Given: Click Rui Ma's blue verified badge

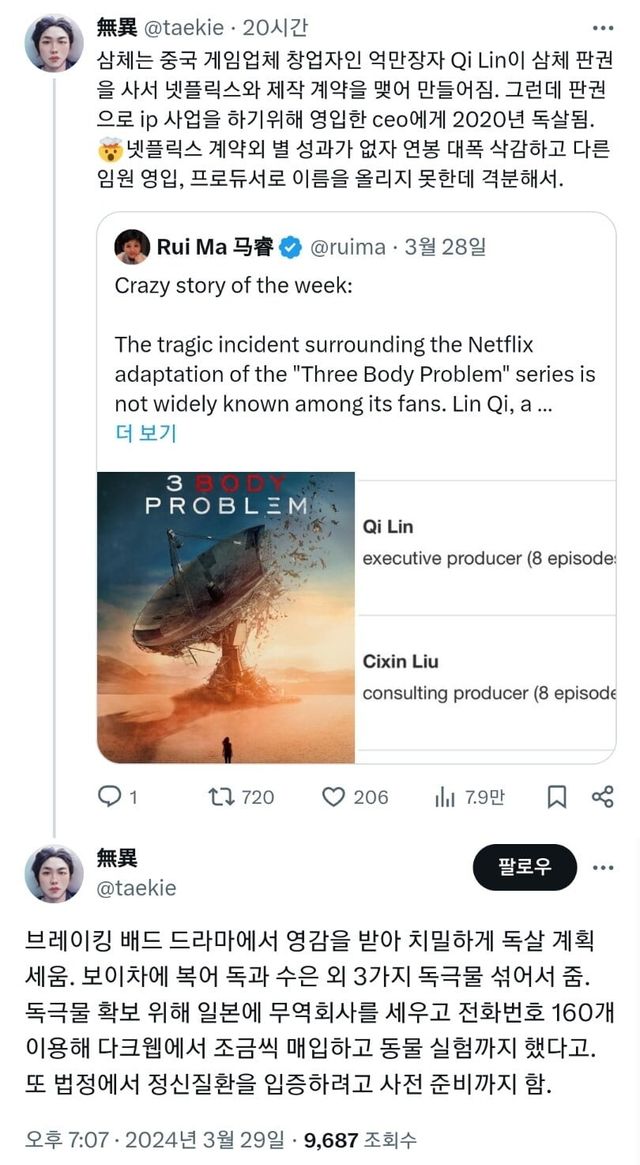Looking at the screenshot, I should click(290, 247).
